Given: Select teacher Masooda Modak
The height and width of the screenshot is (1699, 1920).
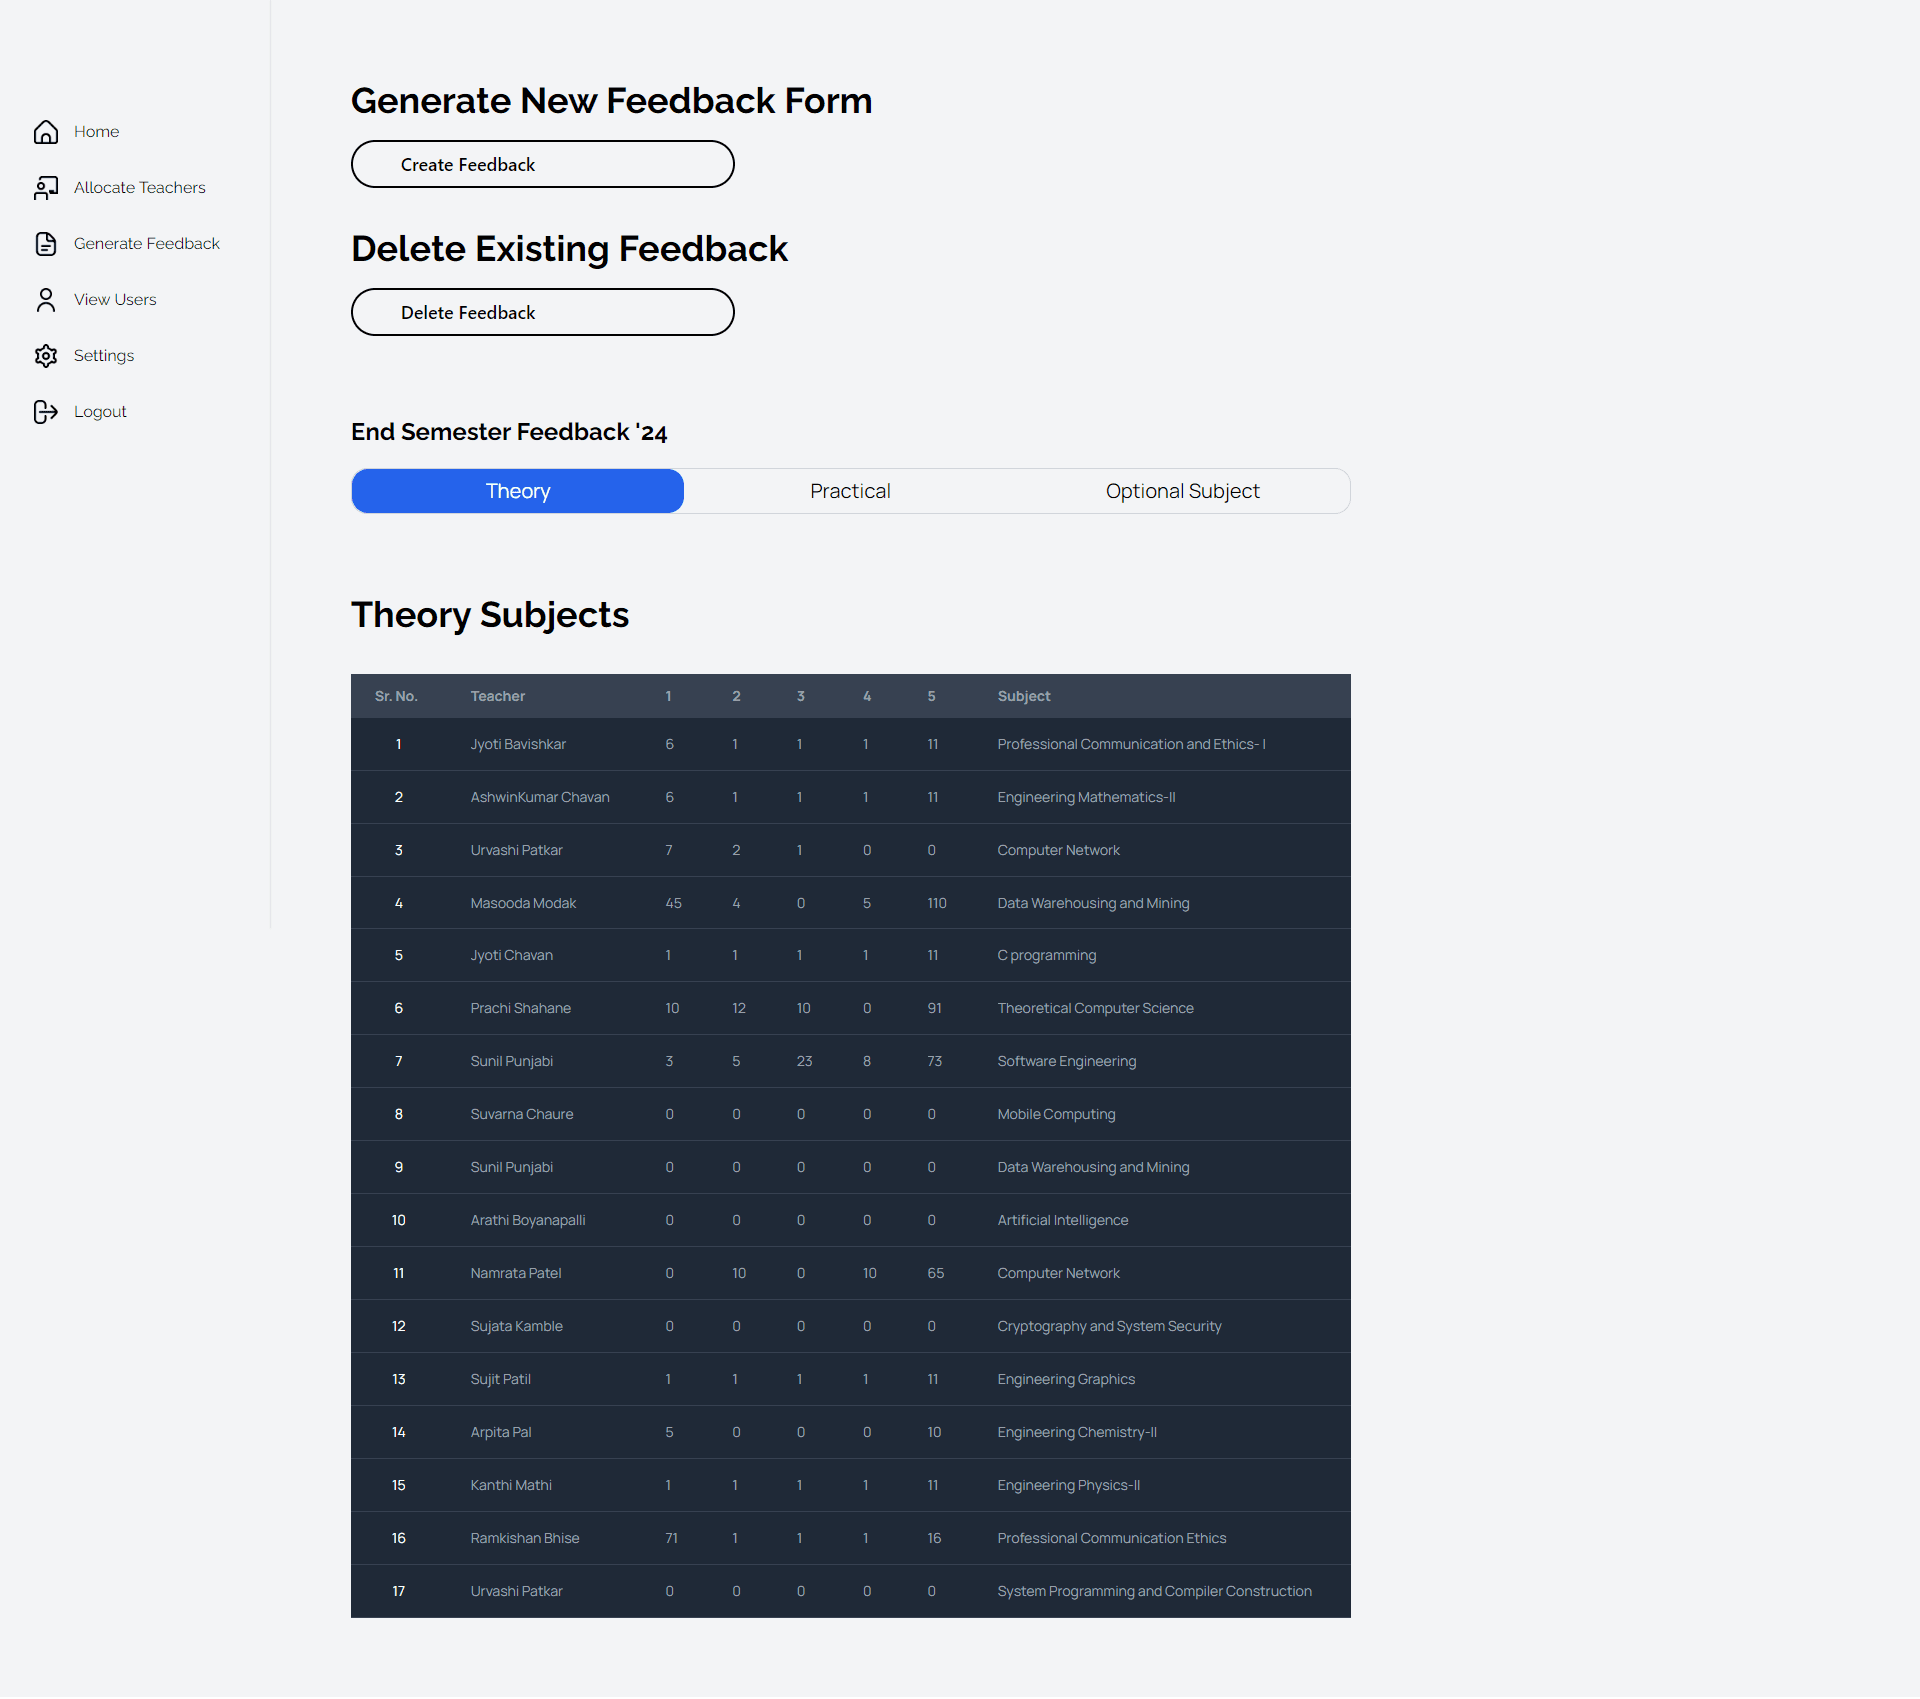Looking at the screenshot, I should tap(523, 903).
